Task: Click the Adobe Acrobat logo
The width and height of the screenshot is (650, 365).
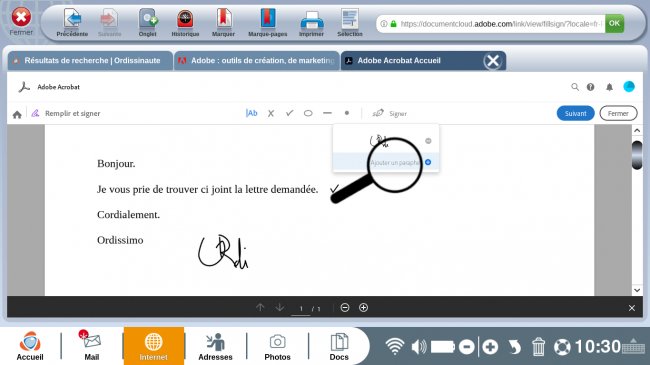Action: pos(24,87)
